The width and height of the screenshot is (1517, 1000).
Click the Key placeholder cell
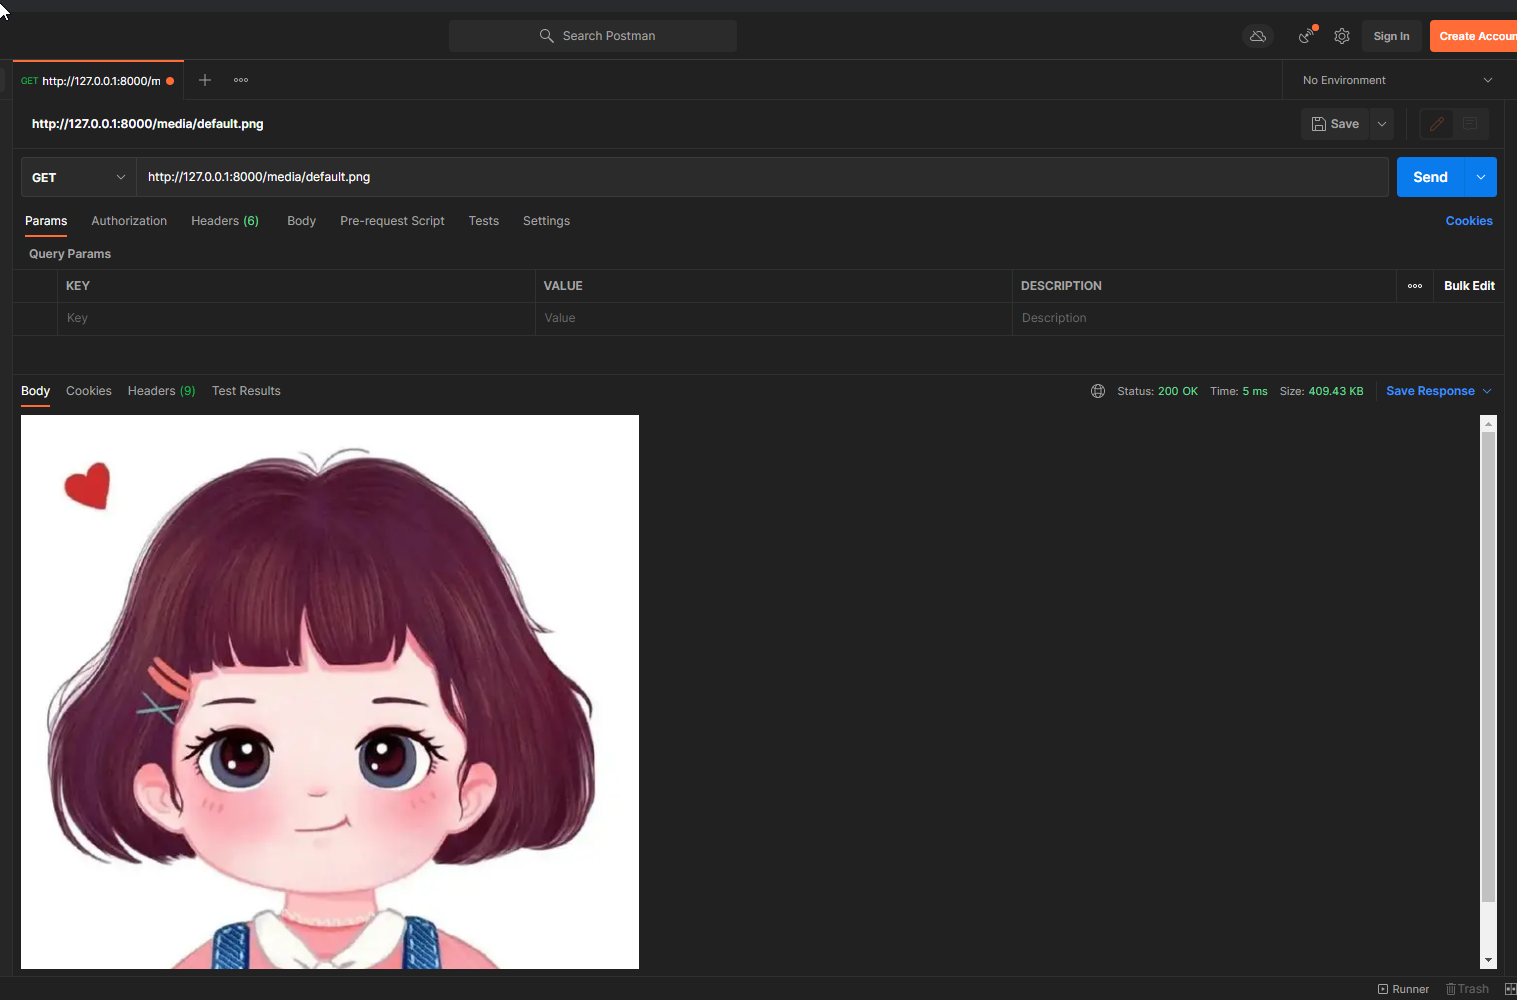(296, 318)
